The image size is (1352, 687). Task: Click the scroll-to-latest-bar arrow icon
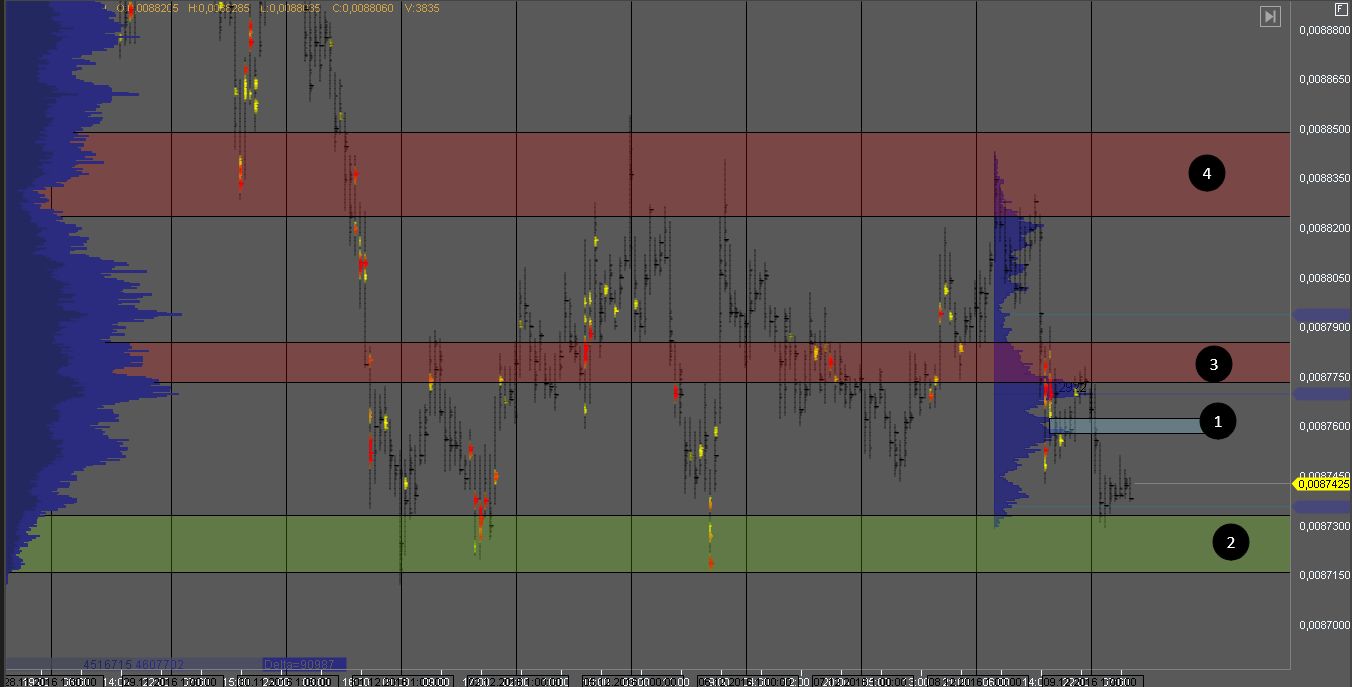(x=1270, y=16)
